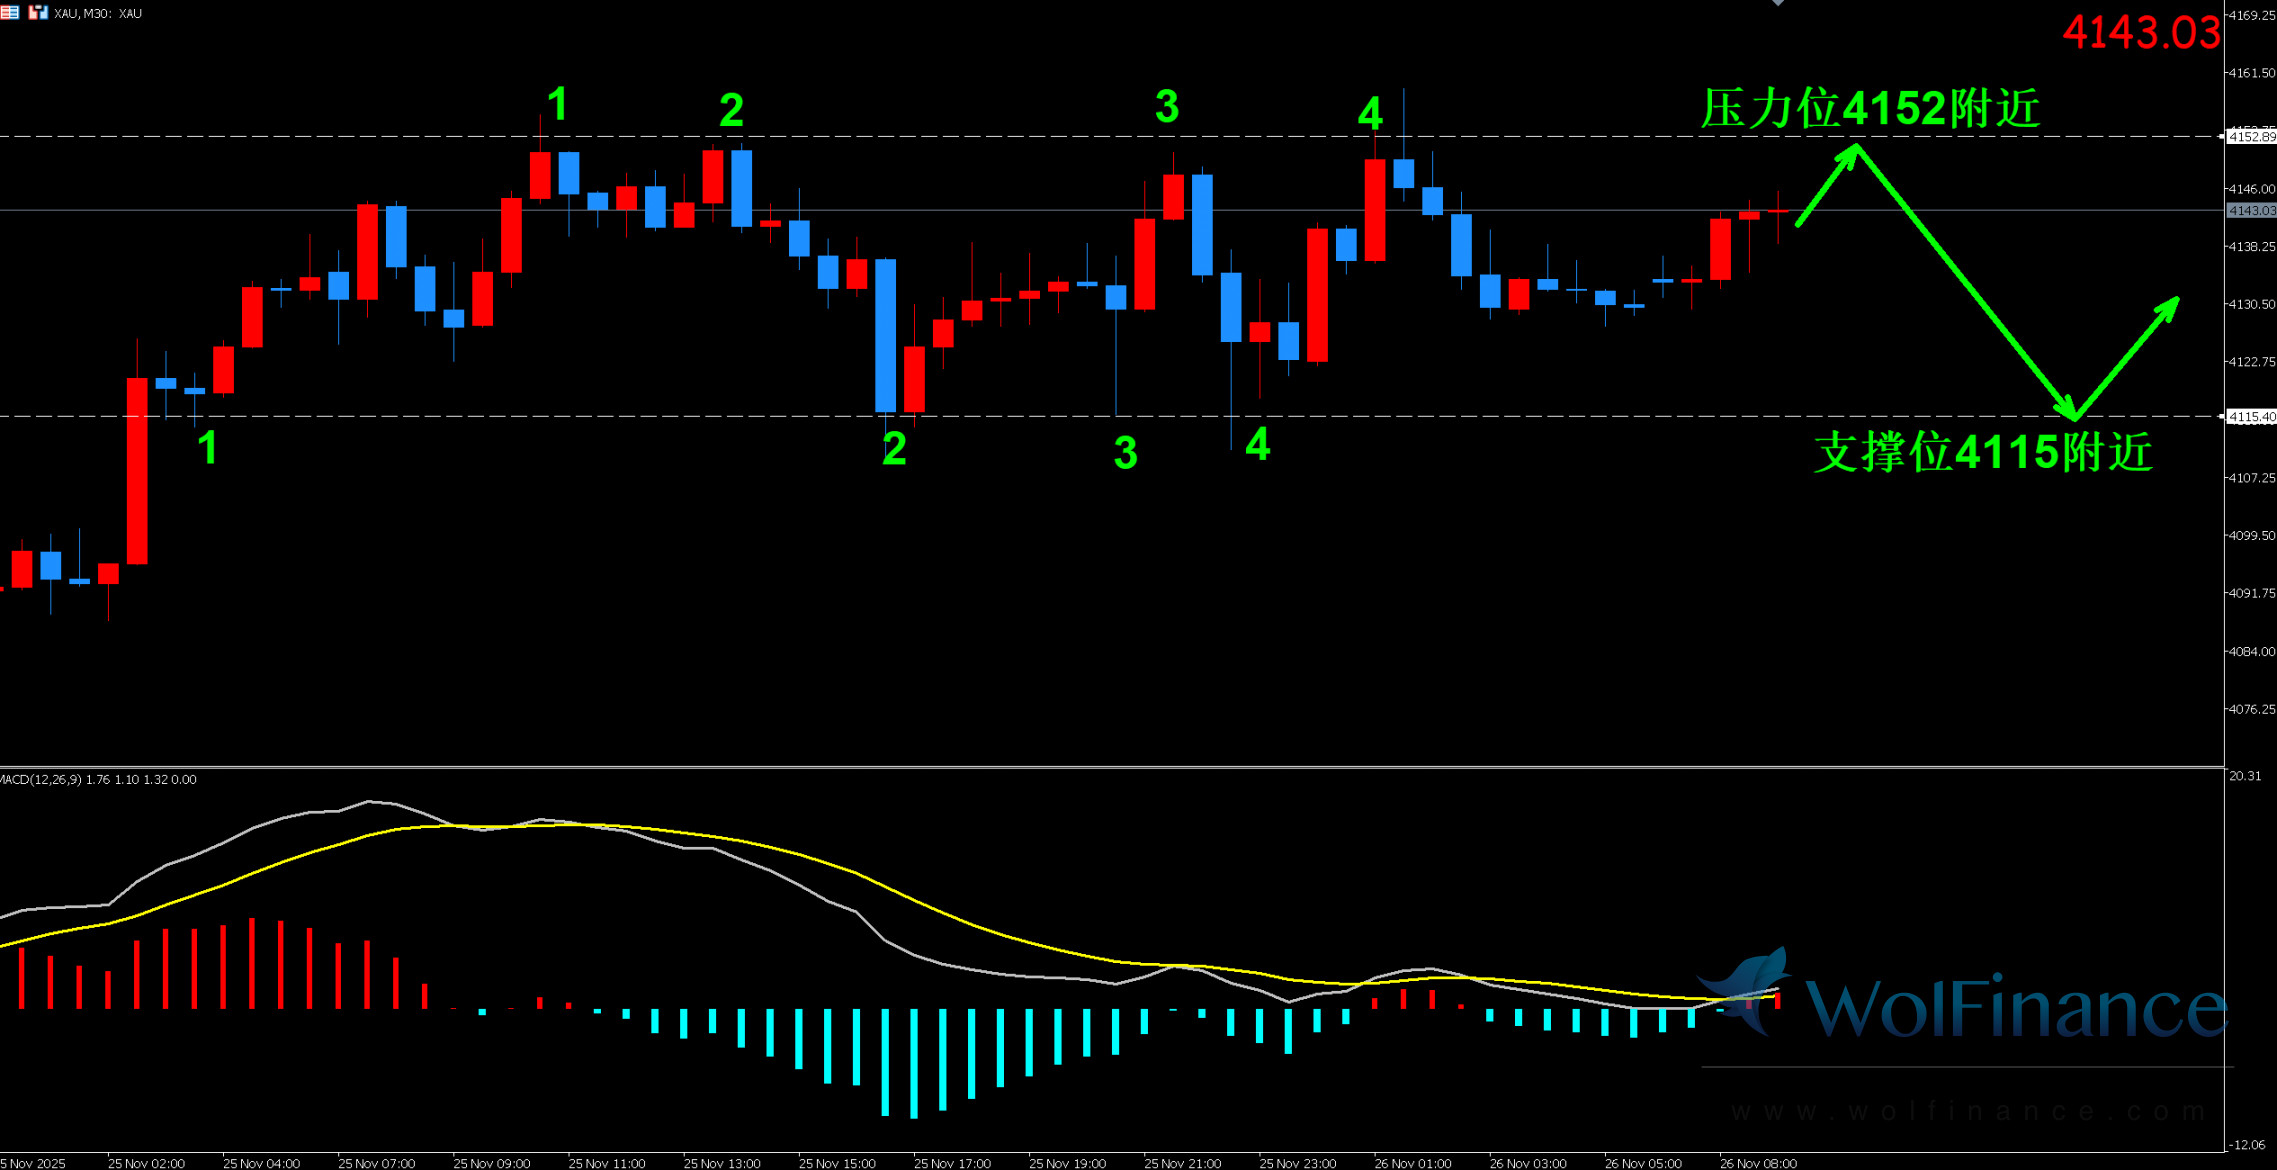Grab the separator between price chart and MACD
The height and width of the screenshot is (1170, 2277).
click(x=1100, y=767)
